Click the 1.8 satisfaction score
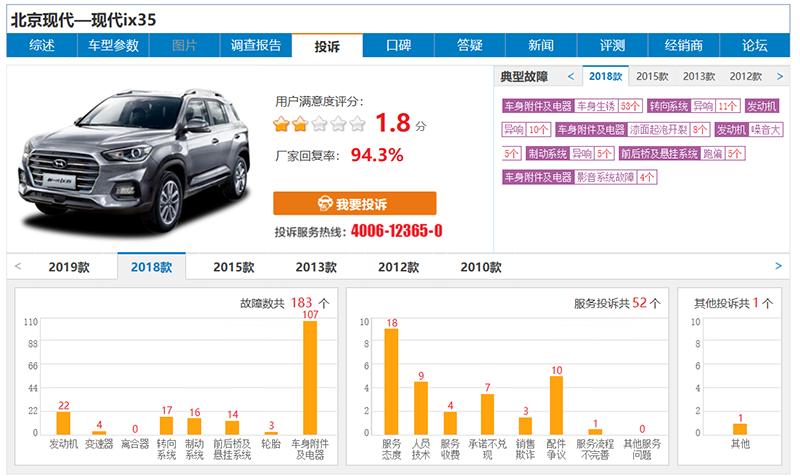Screen dimensions: 800x476 click(x=393, y=123)
